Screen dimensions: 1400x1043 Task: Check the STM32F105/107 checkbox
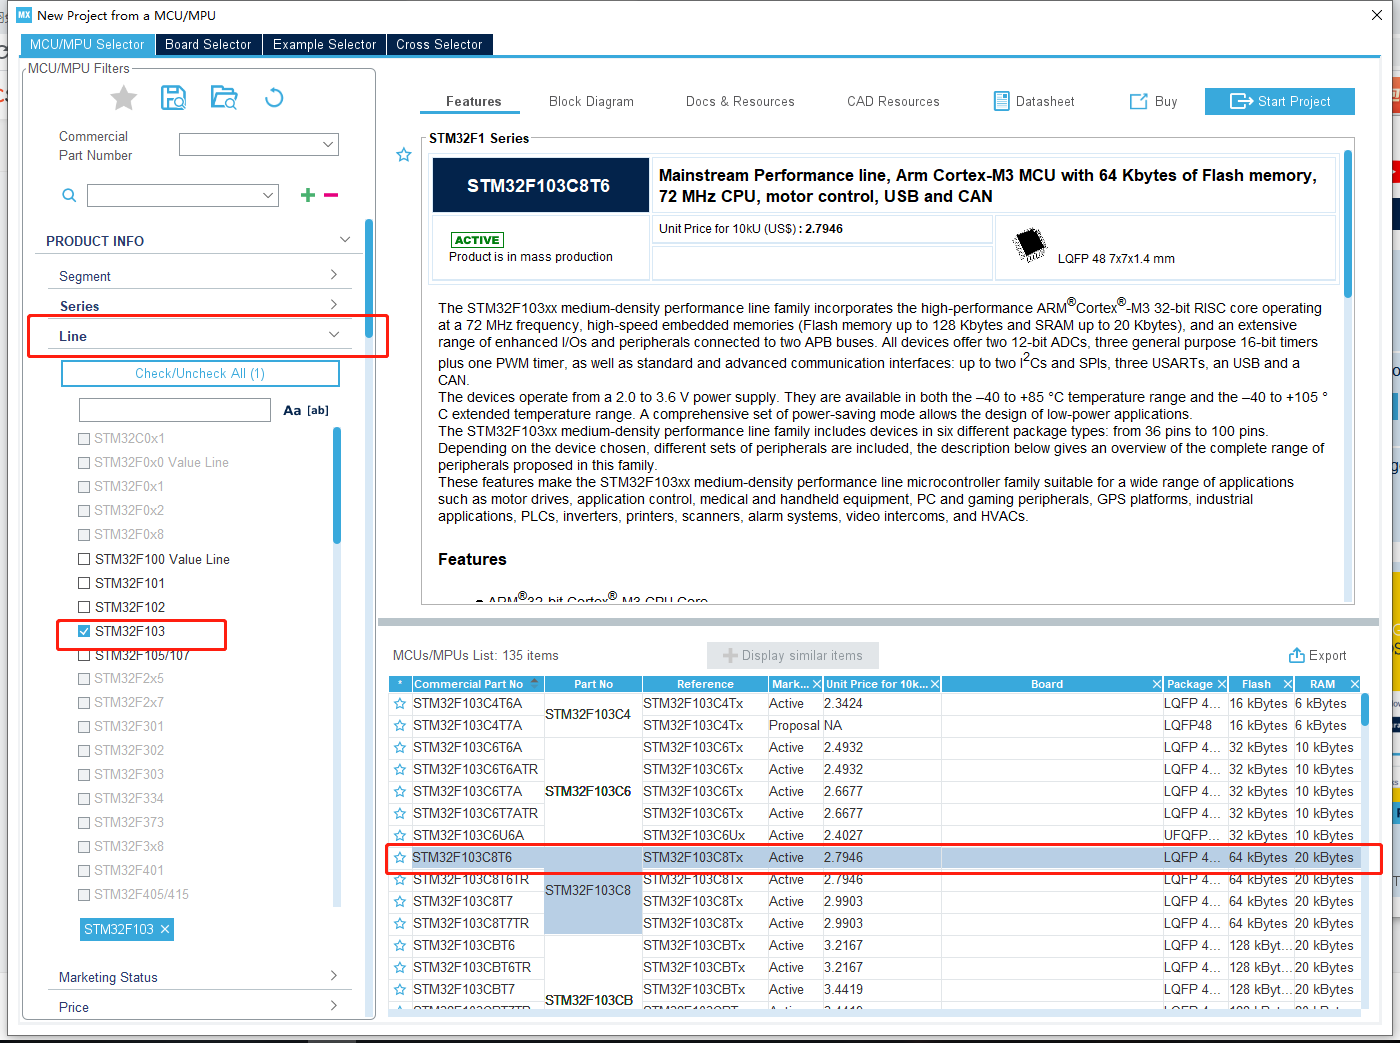click(84, 655)
